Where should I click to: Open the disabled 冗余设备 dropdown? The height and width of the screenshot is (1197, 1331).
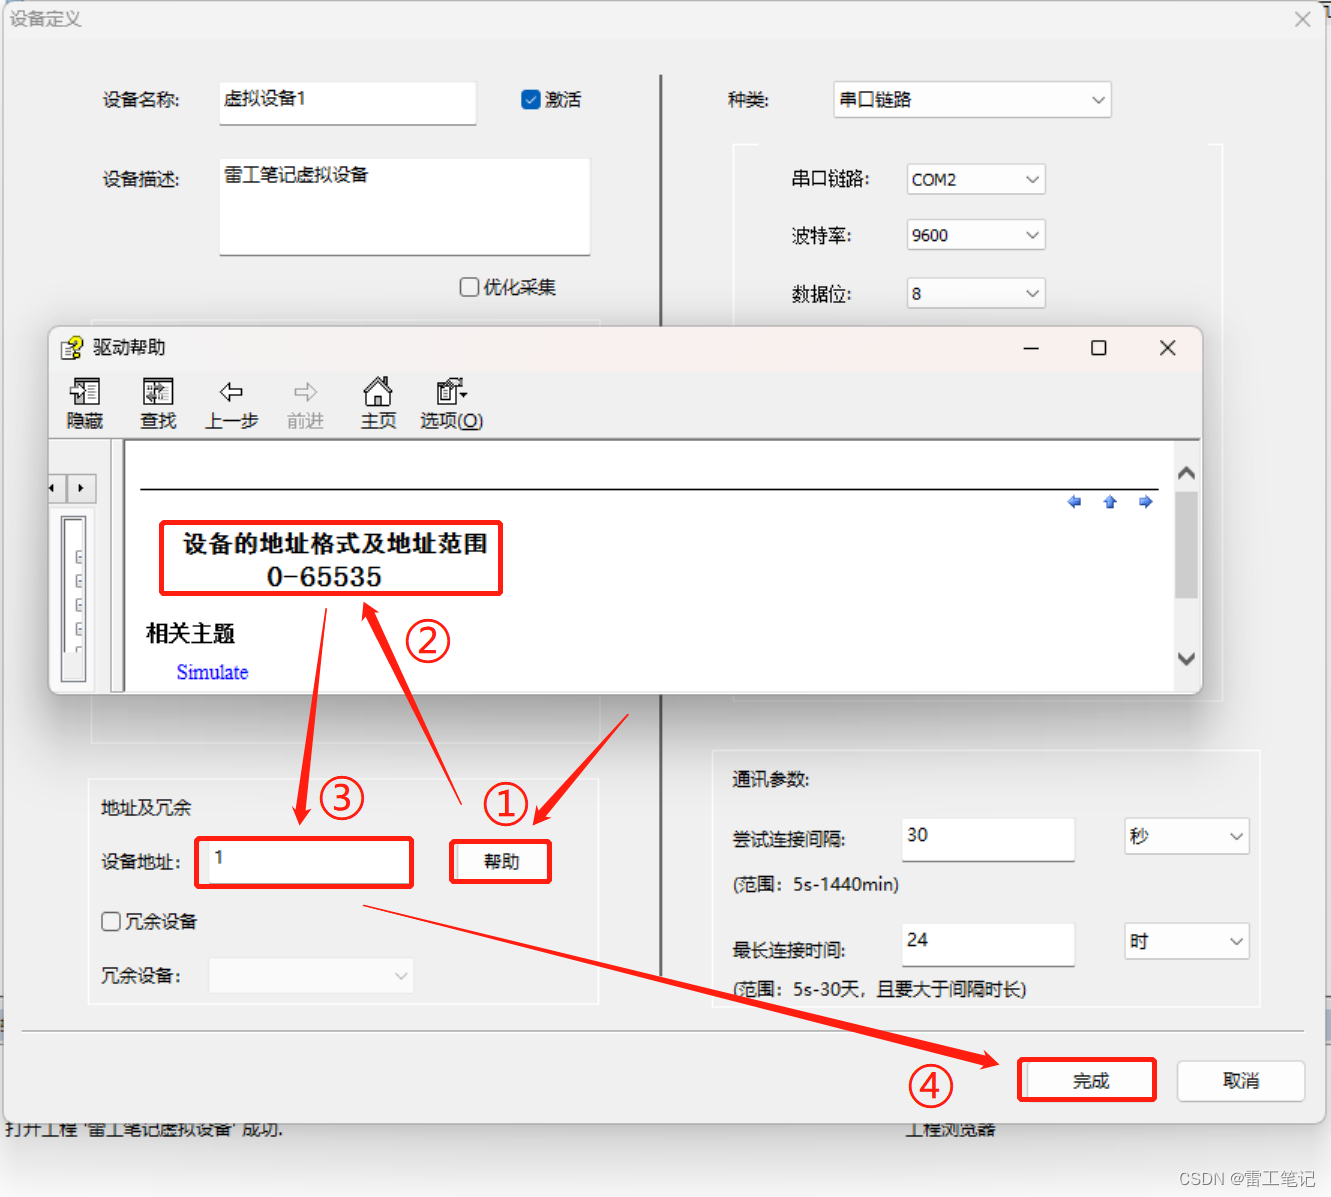coord(311,976)
